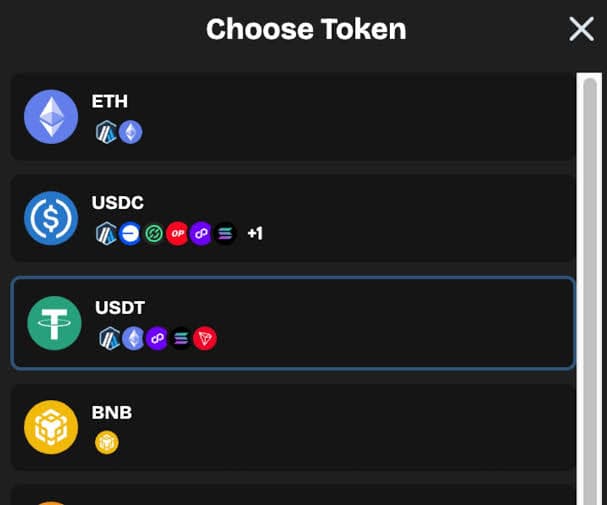Click the Ethereum network icon under ETH

pyautogui.click(x=130, y=132)
